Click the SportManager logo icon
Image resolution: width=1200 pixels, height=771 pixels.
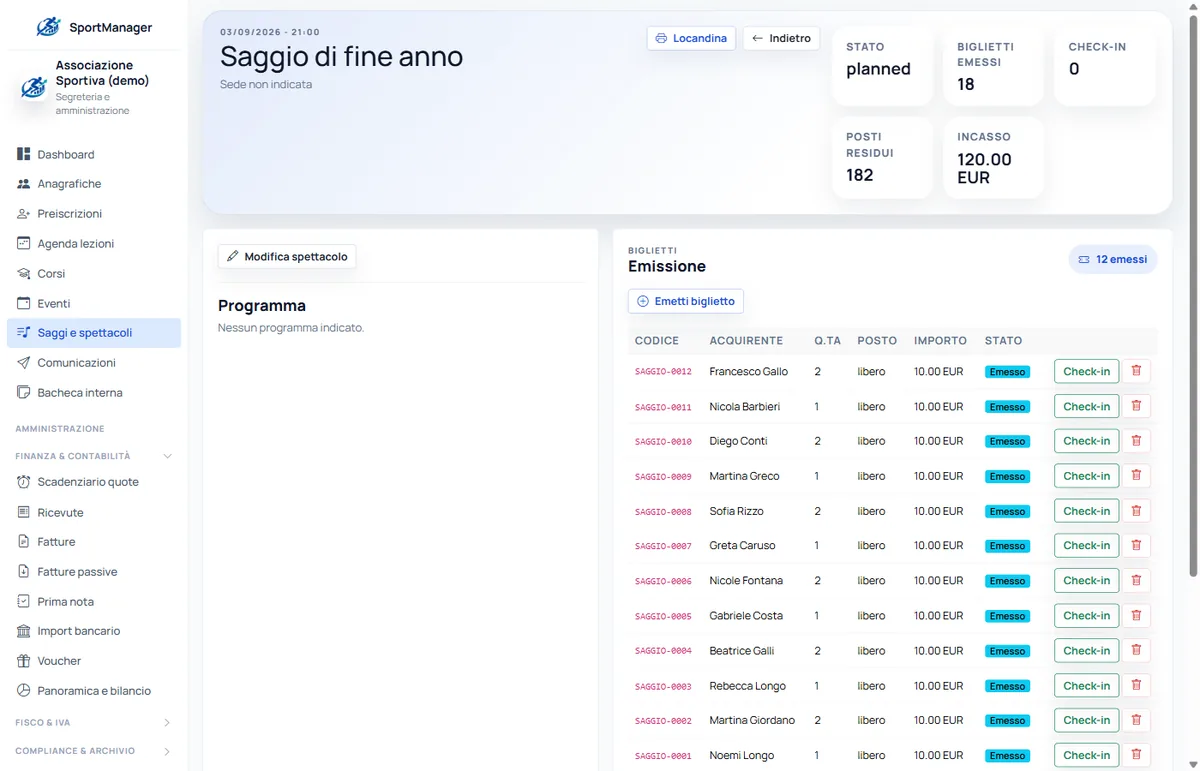[48, 27]
